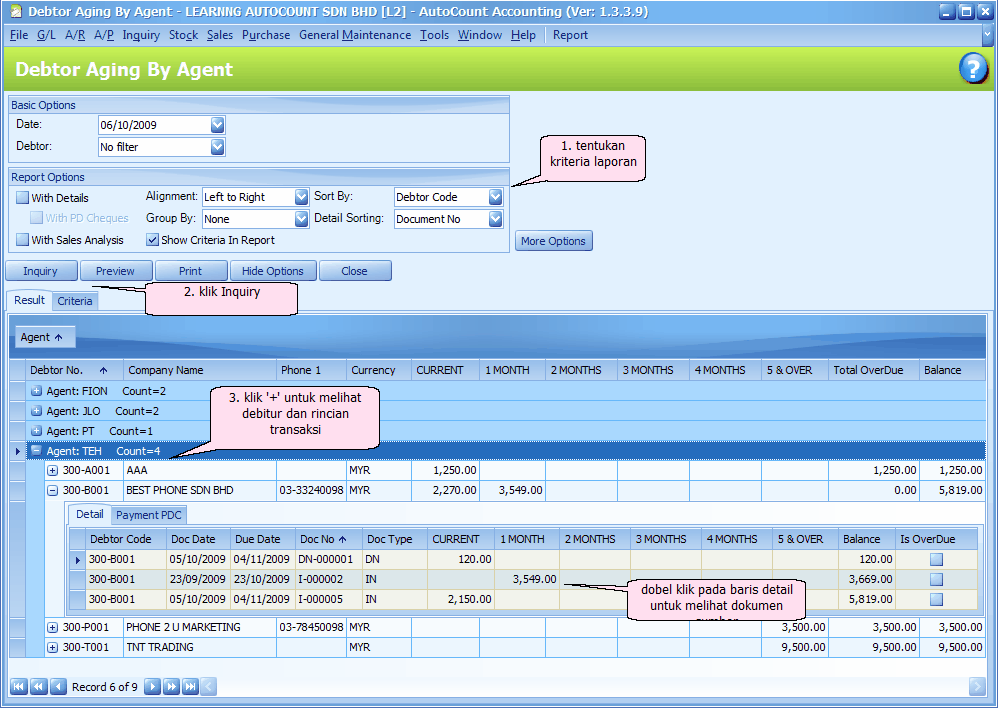Viewport: 998px width, 708px height.
Task: Open the Date dropdown picker
Action: coord(218,125)
